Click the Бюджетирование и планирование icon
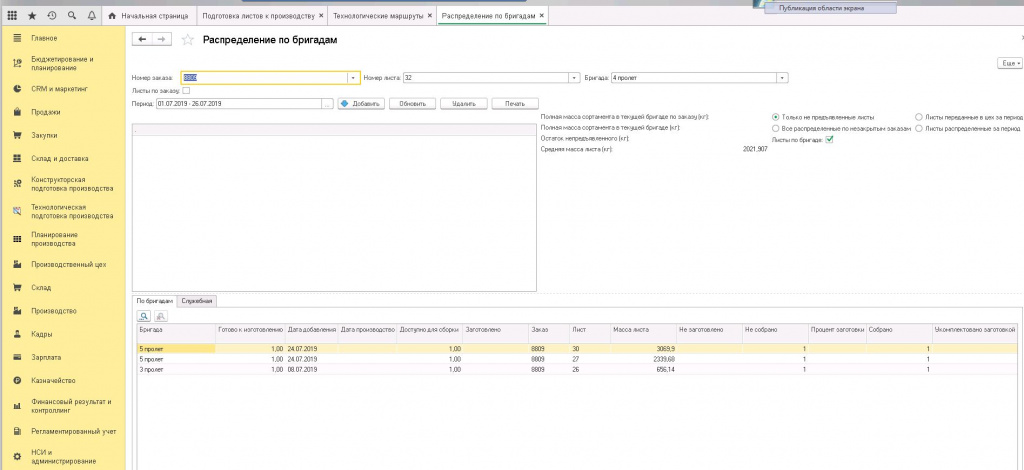1024x470 pixels. point(18,63)
